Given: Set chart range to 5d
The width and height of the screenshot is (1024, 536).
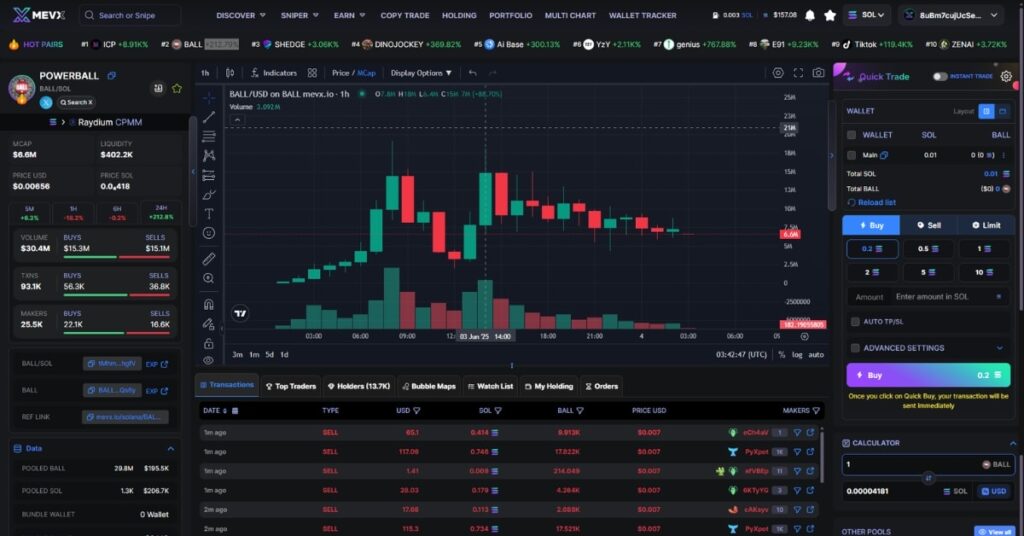Looking at the screenshot, I should [x=269, y=355].
